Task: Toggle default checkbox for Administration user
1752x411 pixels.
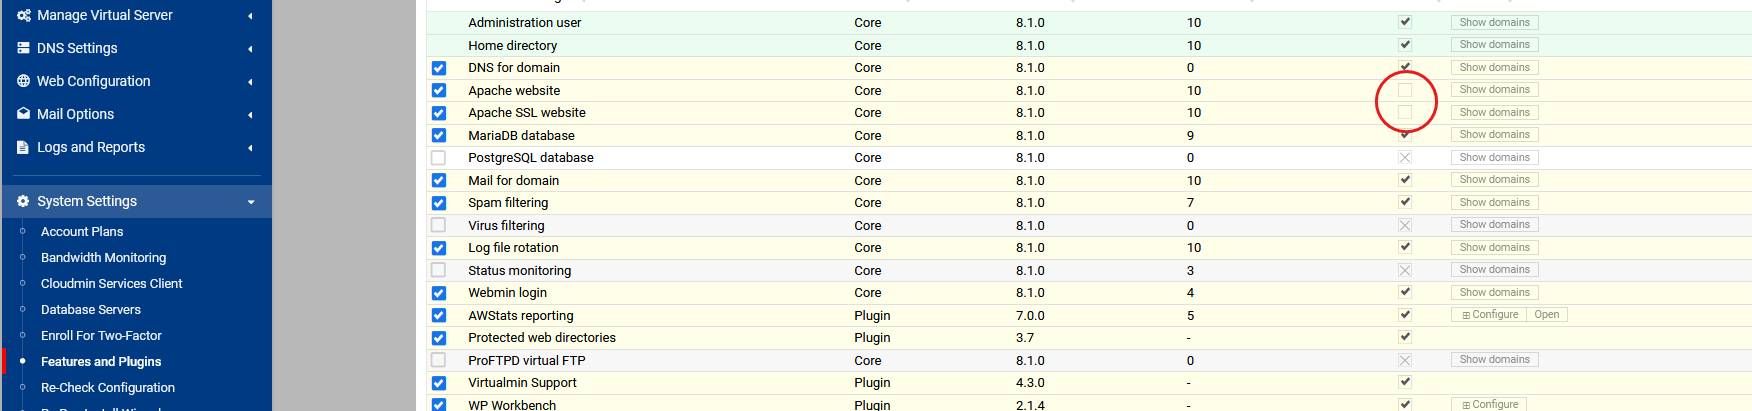Action: click(1405, 22)
